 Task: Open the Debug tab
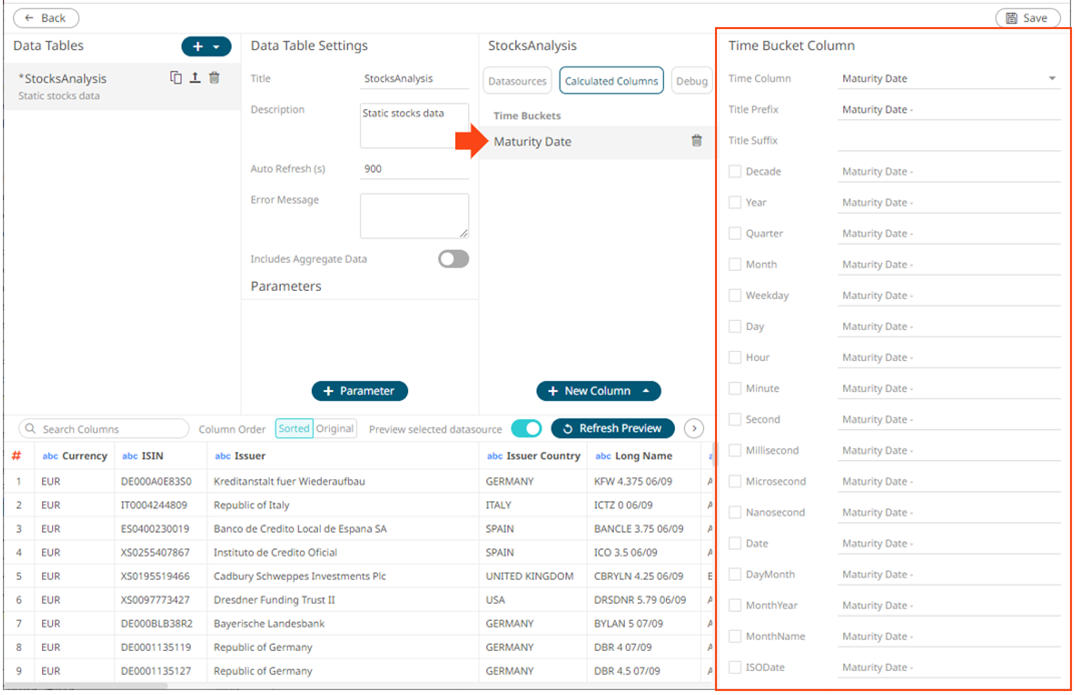coord(691,81)
